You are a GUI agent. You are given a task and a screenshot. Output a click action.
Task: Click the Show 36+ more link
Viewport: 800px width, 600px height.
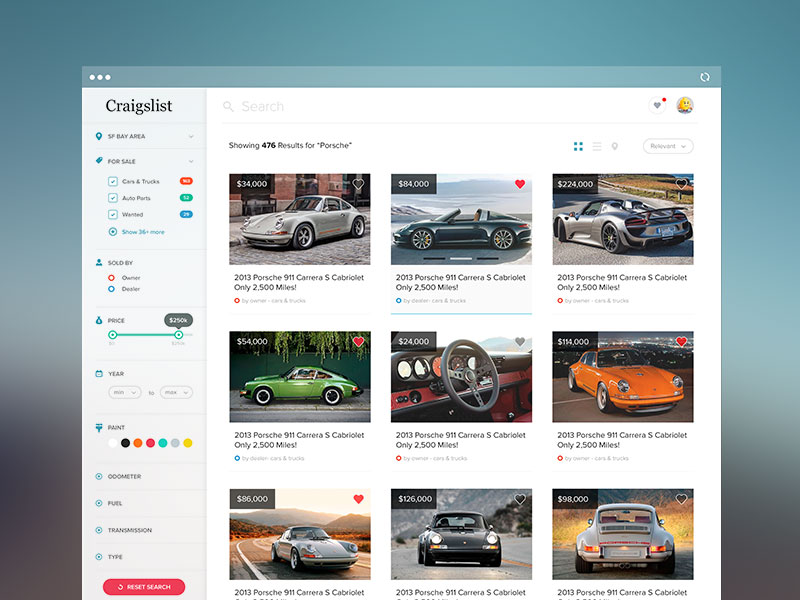click(x=142, y=232)
